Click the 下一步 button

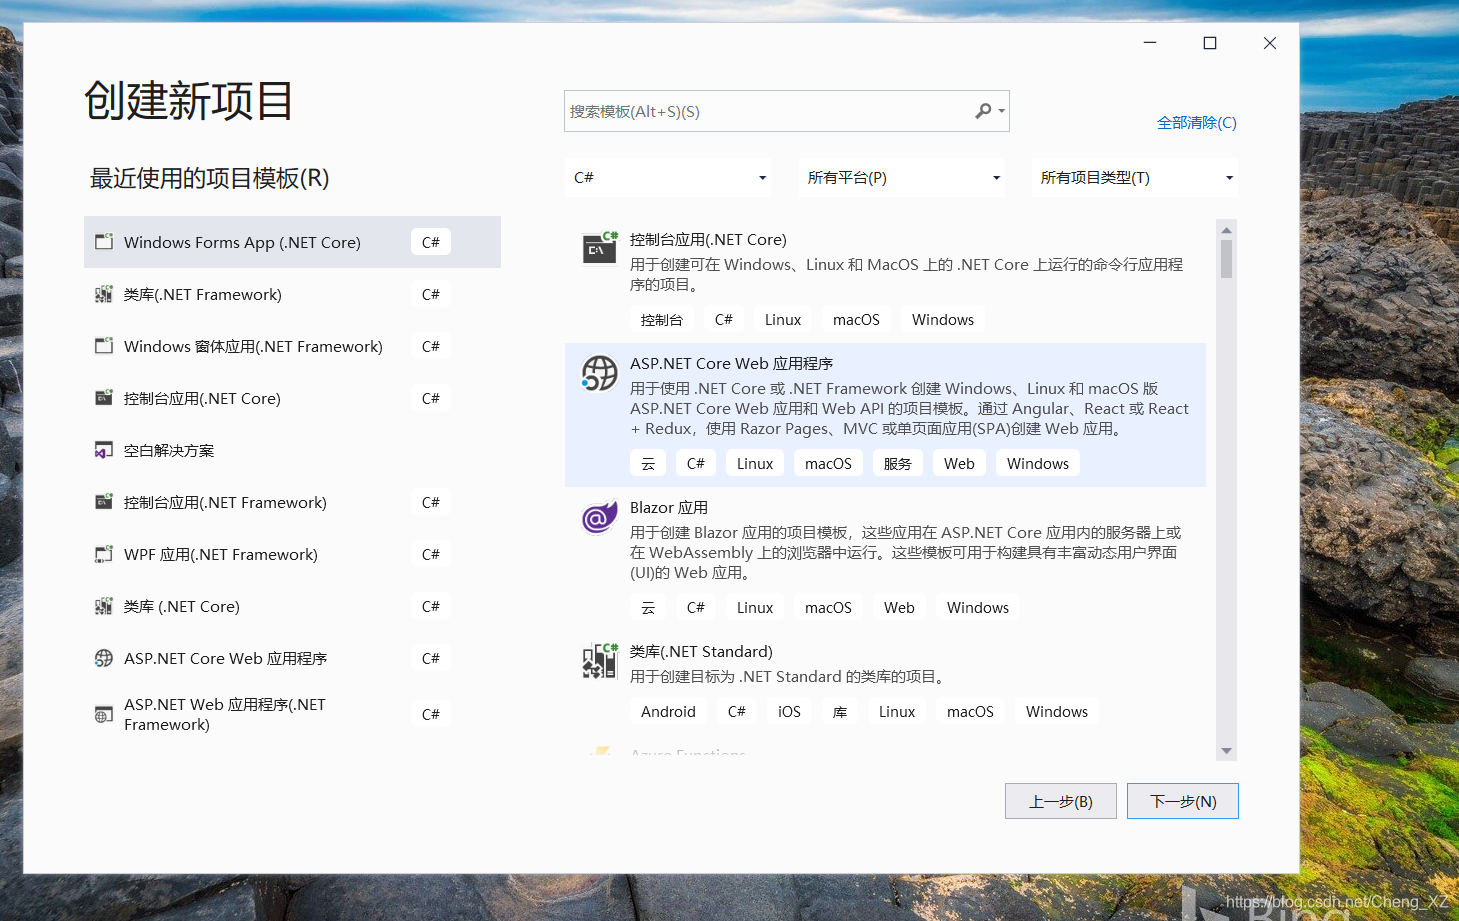click(x=1182, y=800)
